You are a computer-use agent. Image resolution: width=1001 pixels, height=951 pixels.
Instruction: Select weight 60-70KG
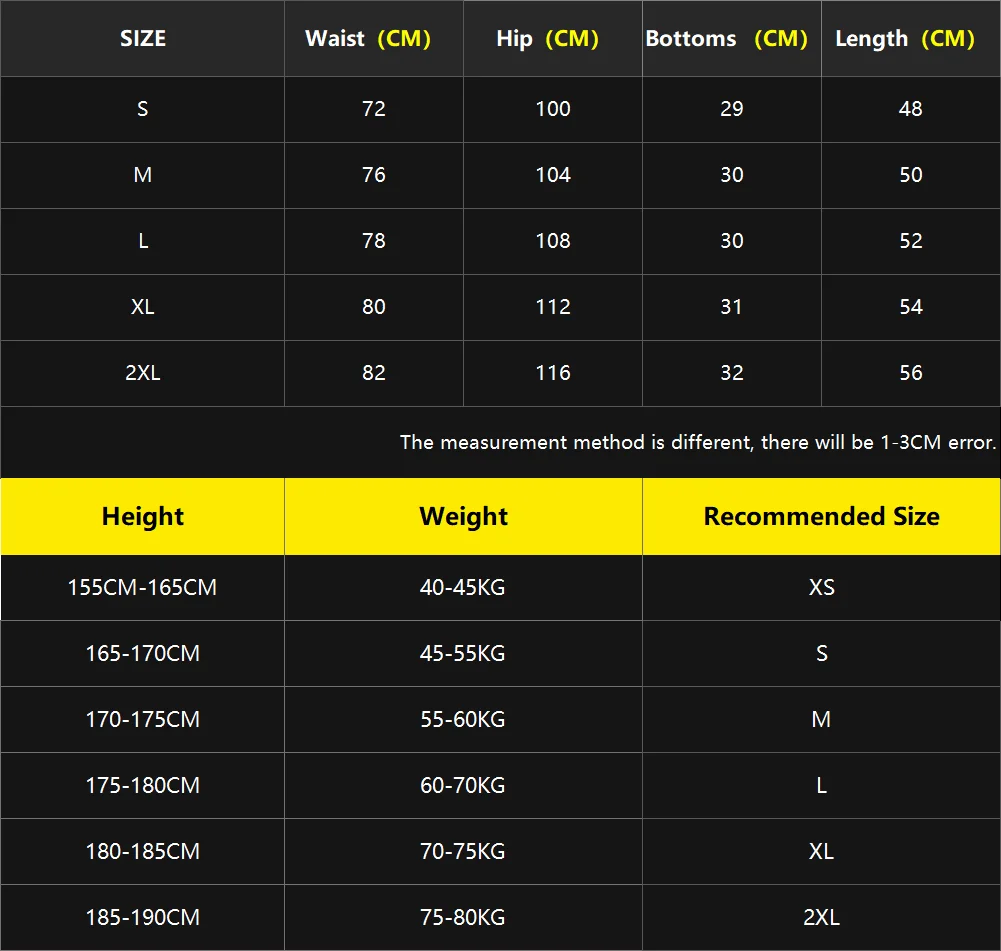463,786
